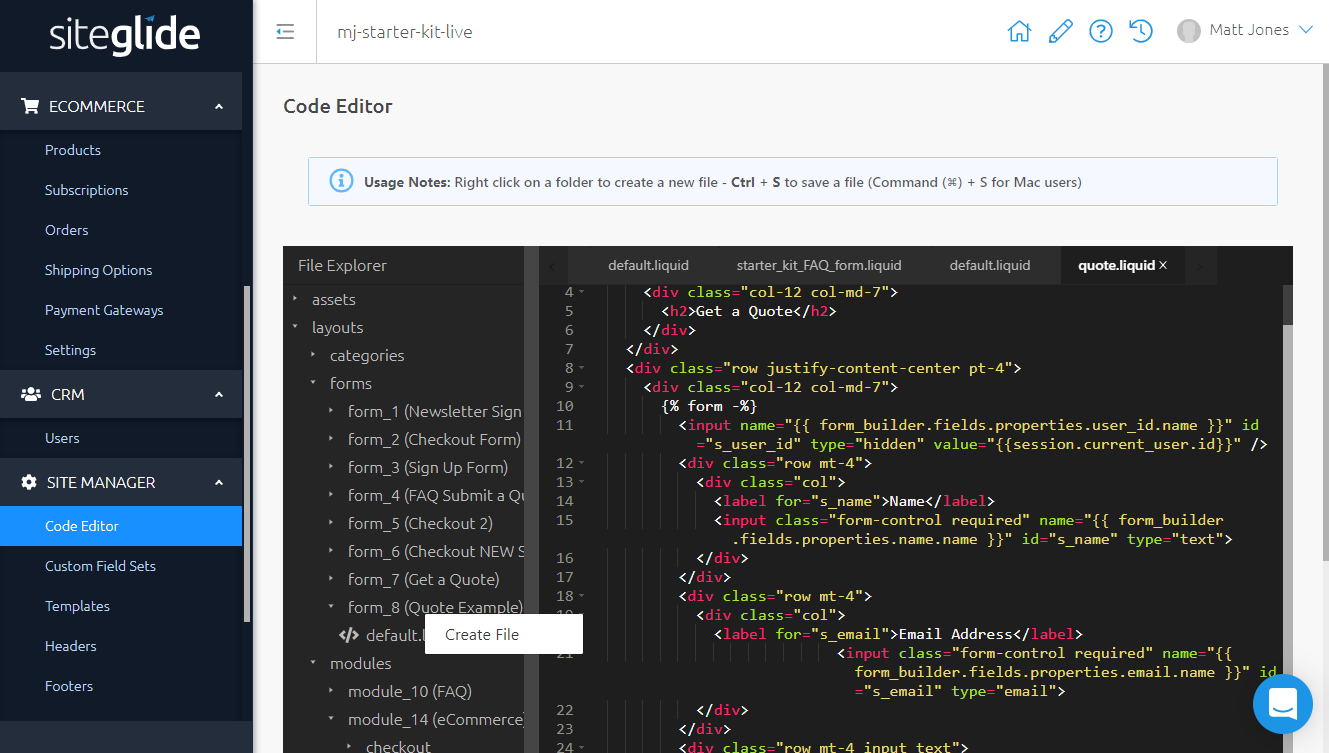Click the Siteglide logo
Screen dimensions: 1329x753
125,36
